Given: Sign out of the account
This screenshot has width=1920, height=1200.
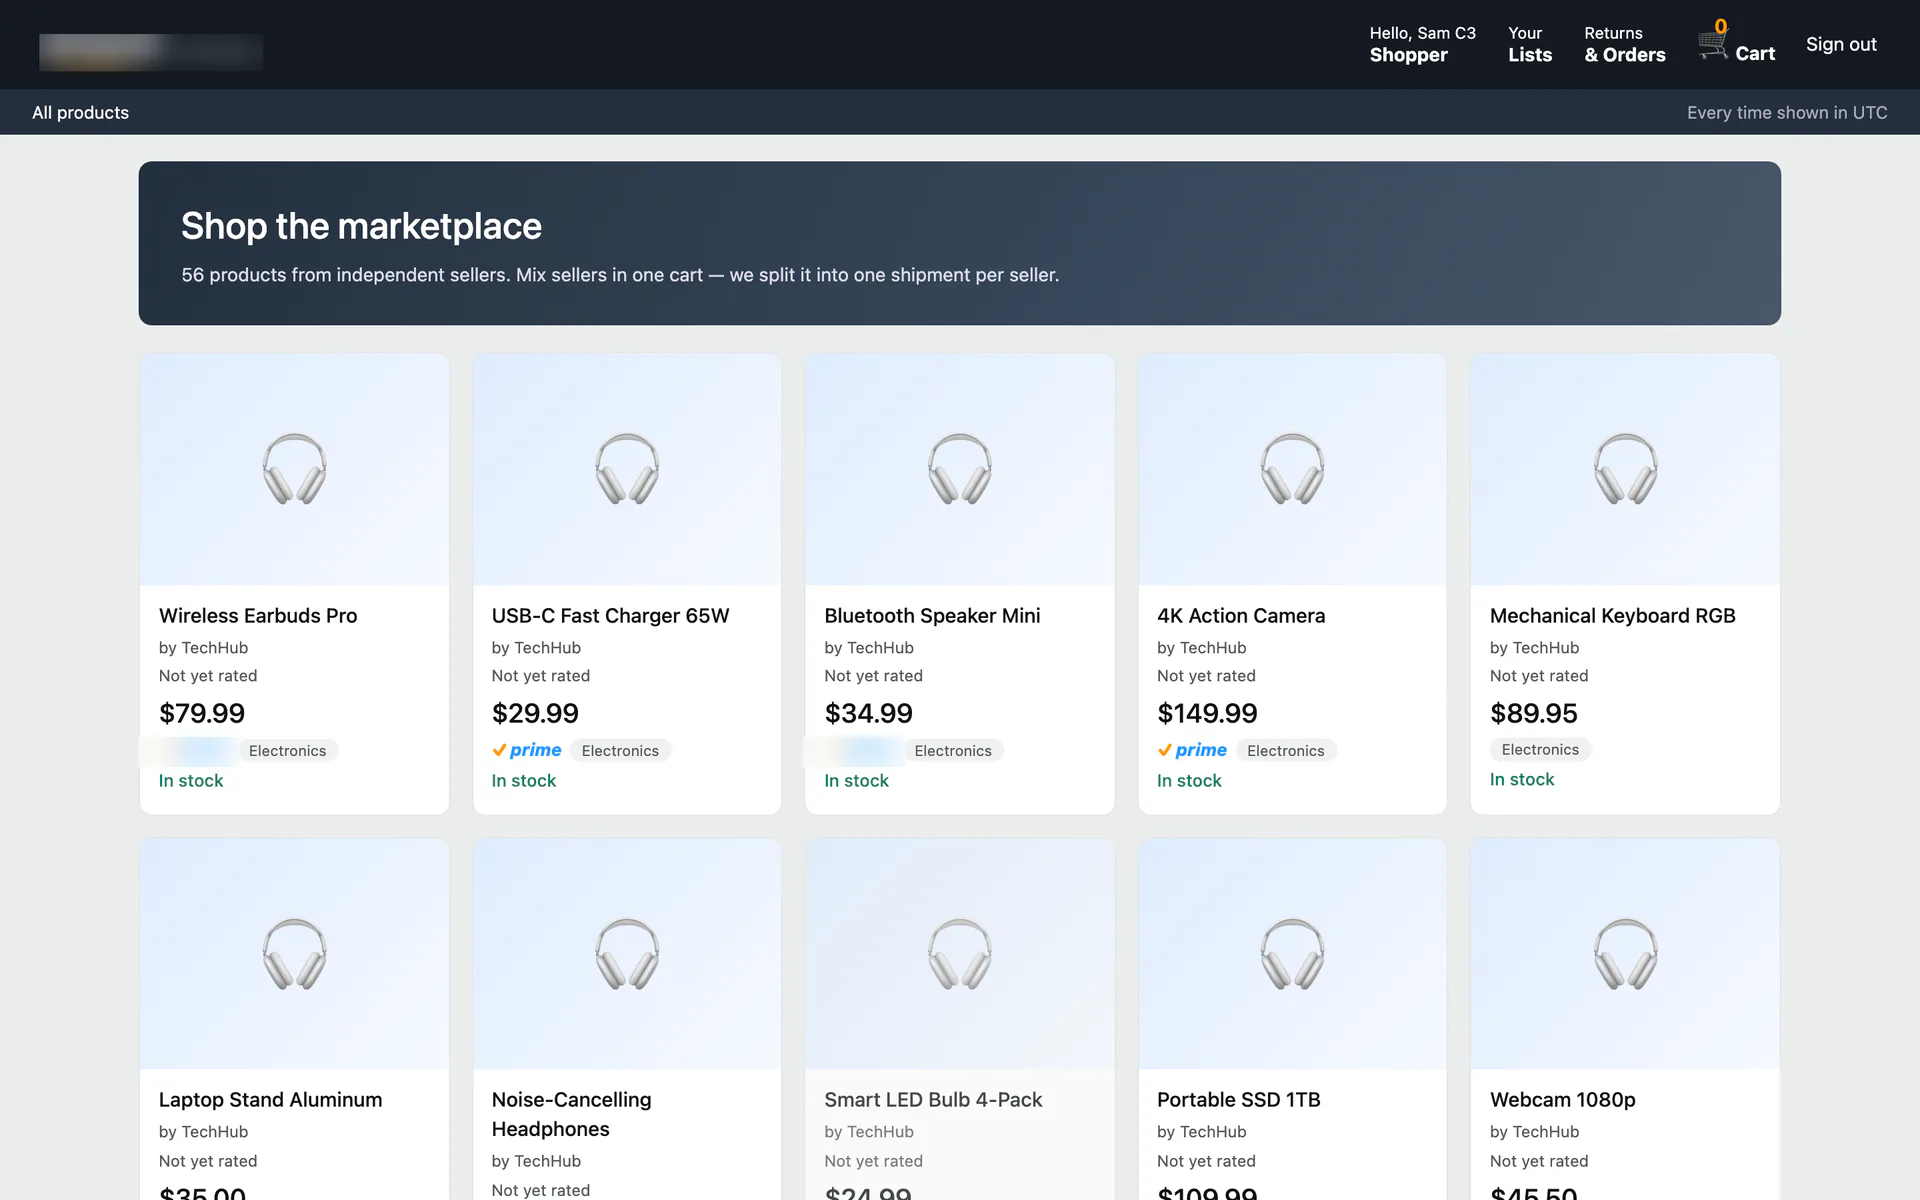Looking at the screenshot, I should coord(1841,44).
